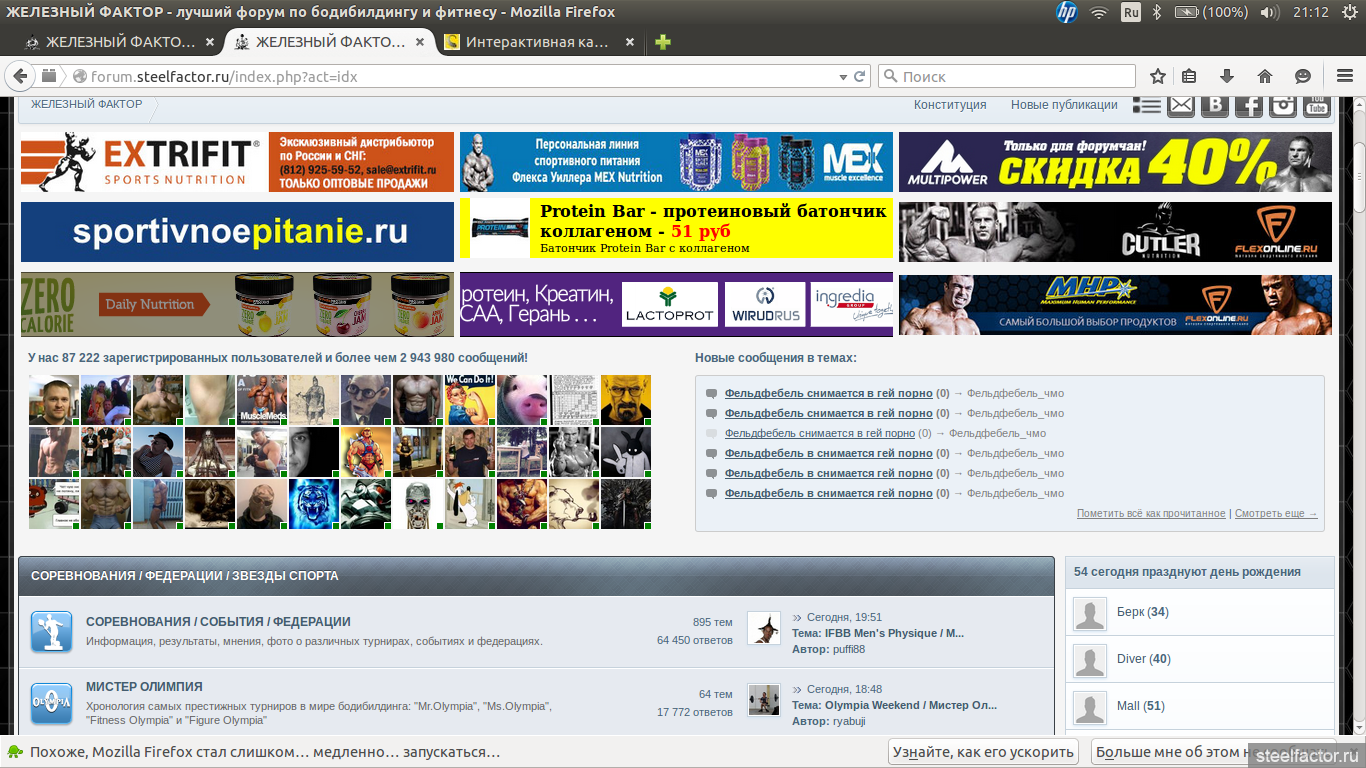The image size is (1366, 768).
Task: Click the arrow icon before Сегодня, 19:51
Action: [x=798, y=618]
